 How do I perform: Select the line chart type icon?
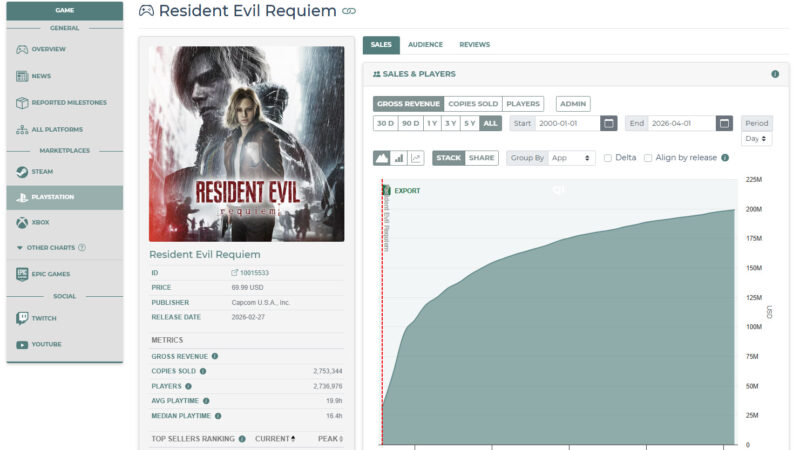tap(416, 158)
